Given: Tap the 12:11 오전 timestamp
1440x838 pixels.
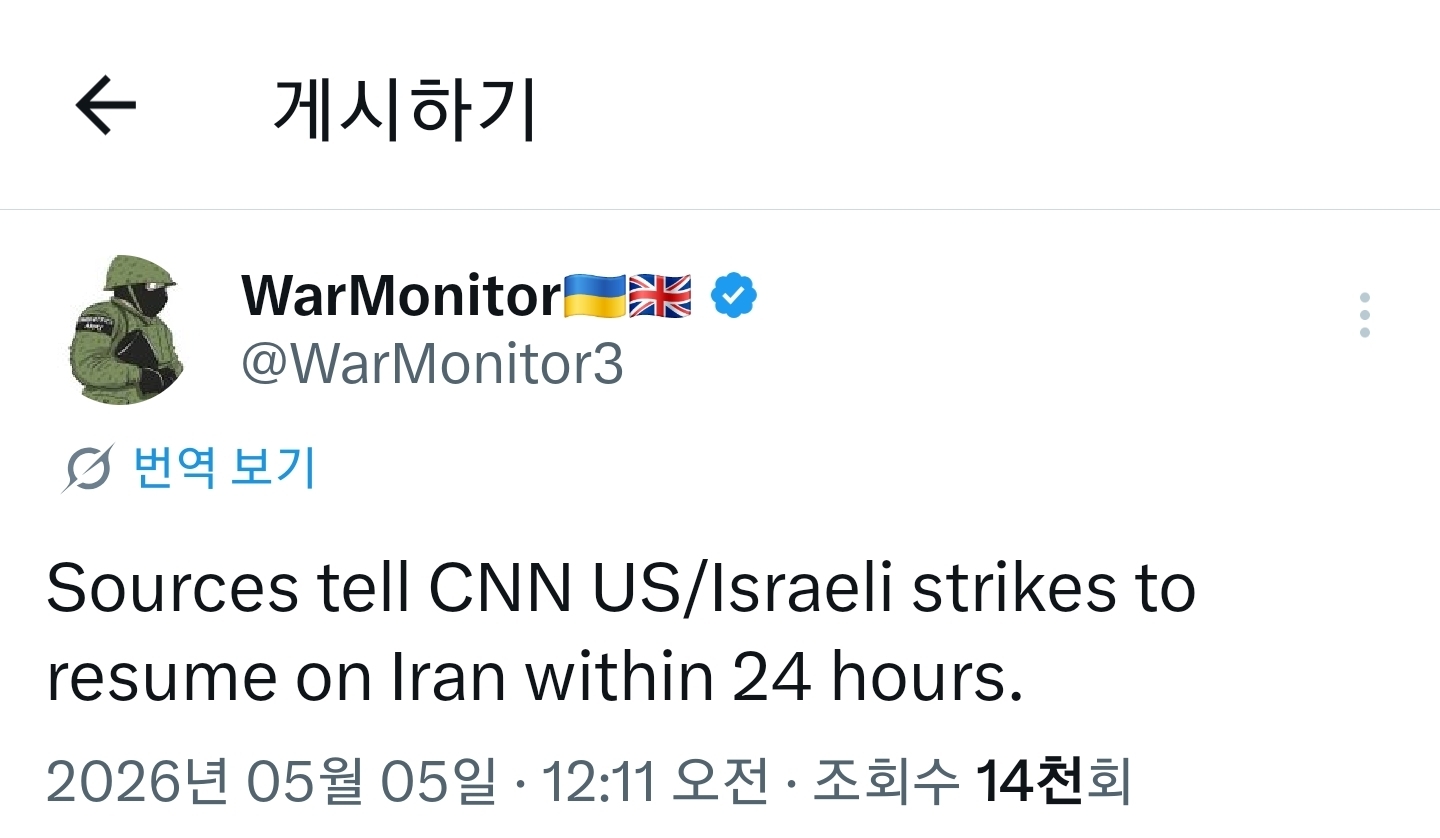Looking at the screenshot, I should click(655, 782).
